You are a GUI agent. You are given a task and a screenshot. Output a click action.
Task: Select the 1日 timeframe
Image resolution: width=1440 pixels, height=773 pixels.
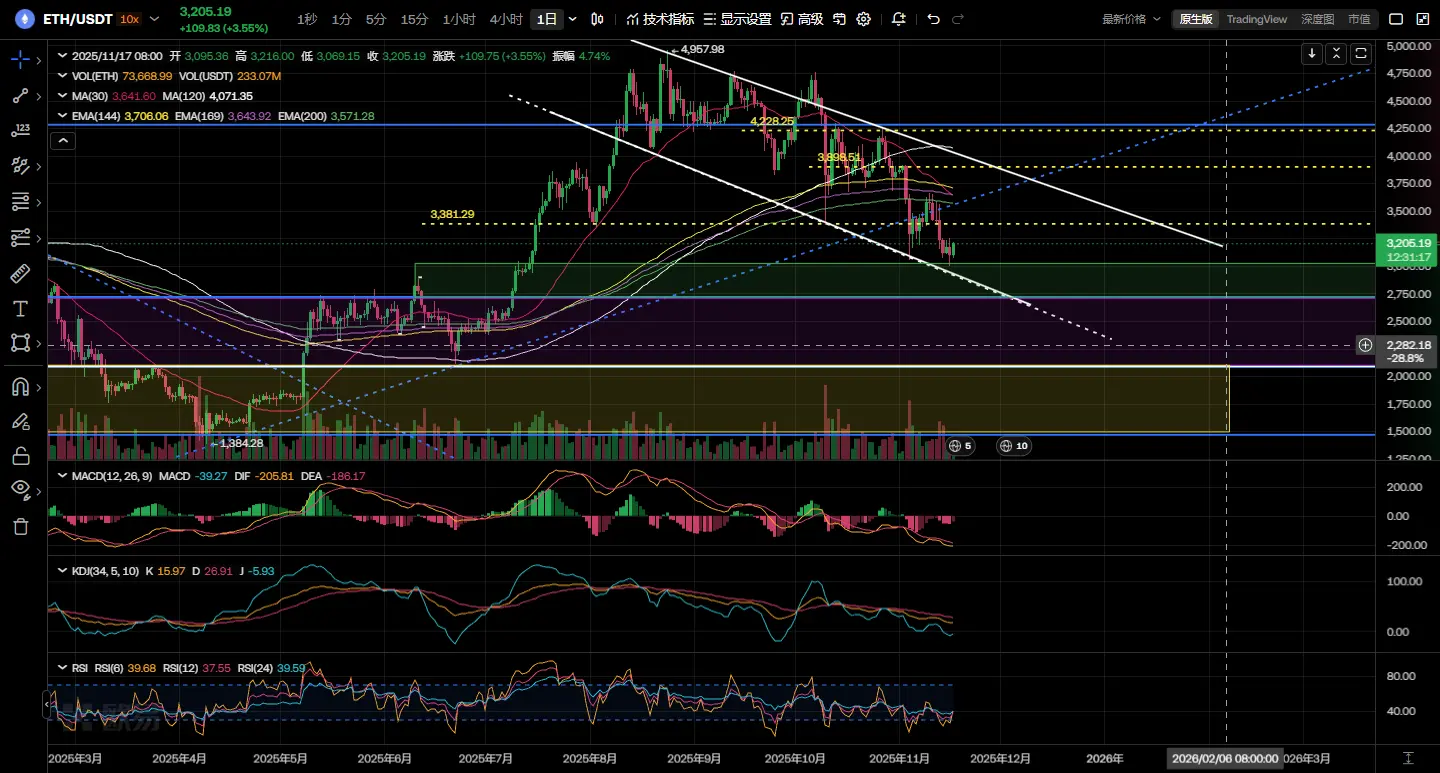pos(547,19)
